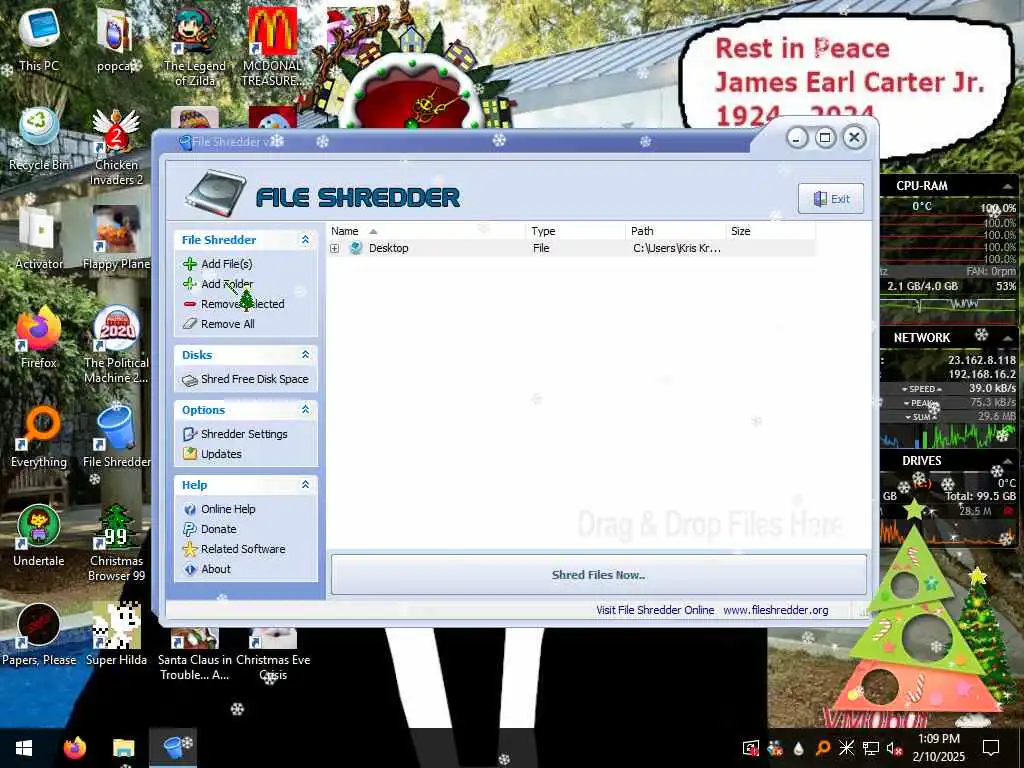Click the Size column header
The width and height of the screenshot is (1024, 768).
tap(770, 231)
